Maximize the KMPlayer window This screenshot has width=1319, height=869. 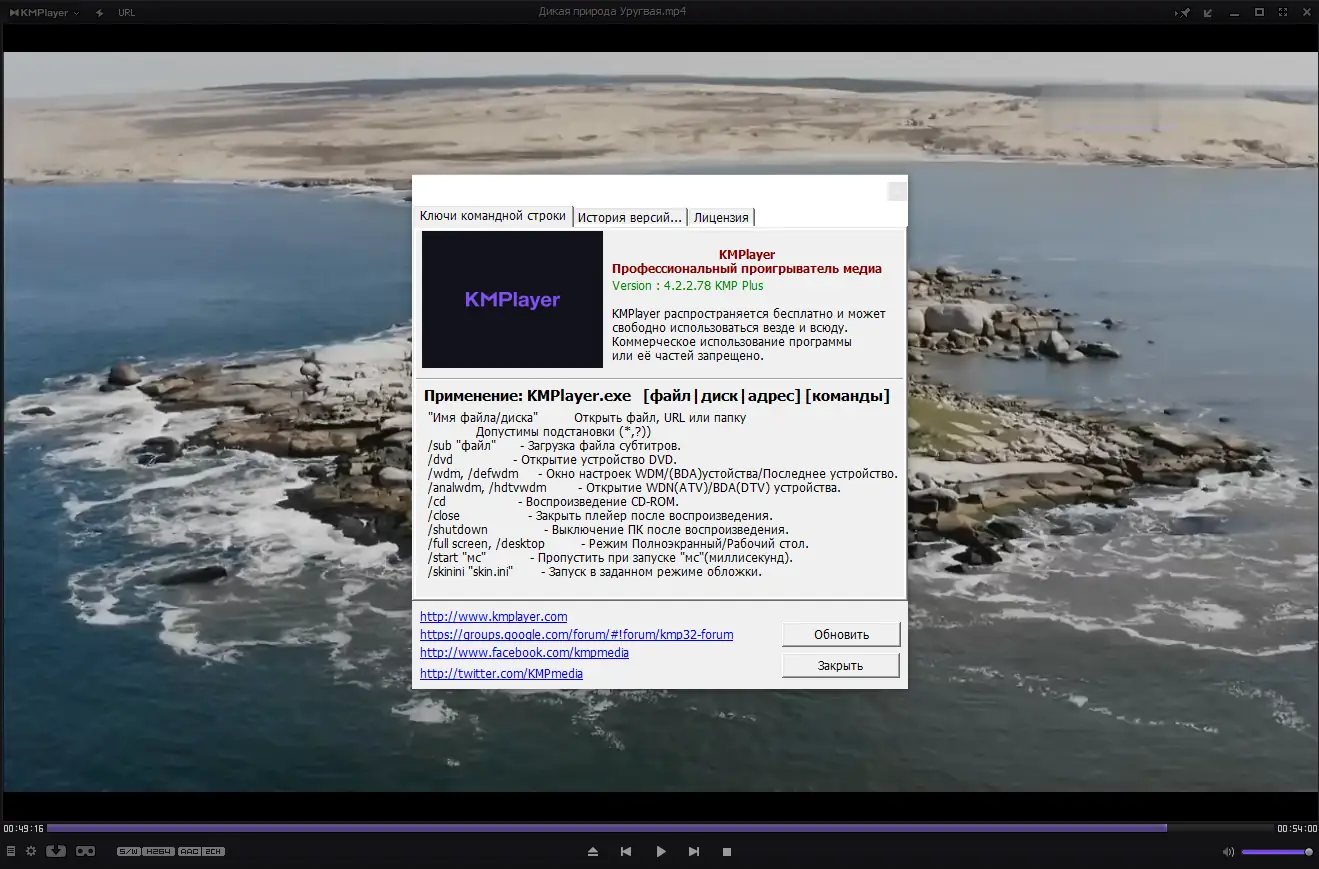coord(1259,13)
